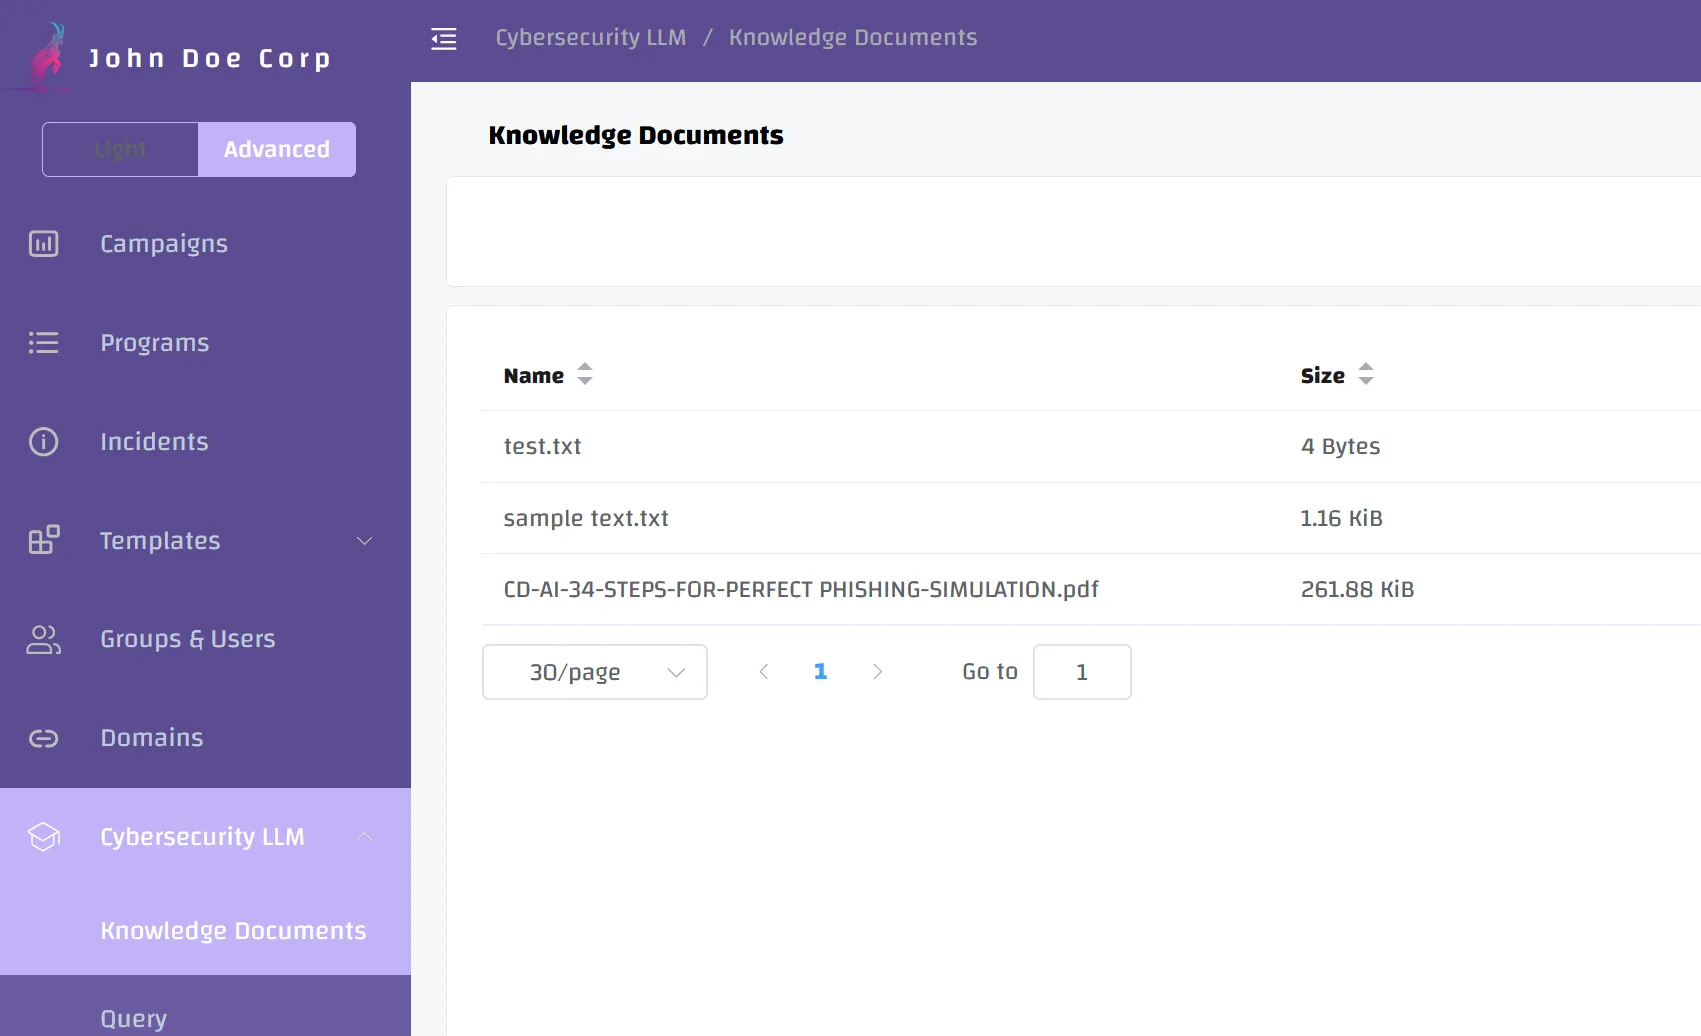
Task: Click the Domains link icon
Action: [44, 738]
